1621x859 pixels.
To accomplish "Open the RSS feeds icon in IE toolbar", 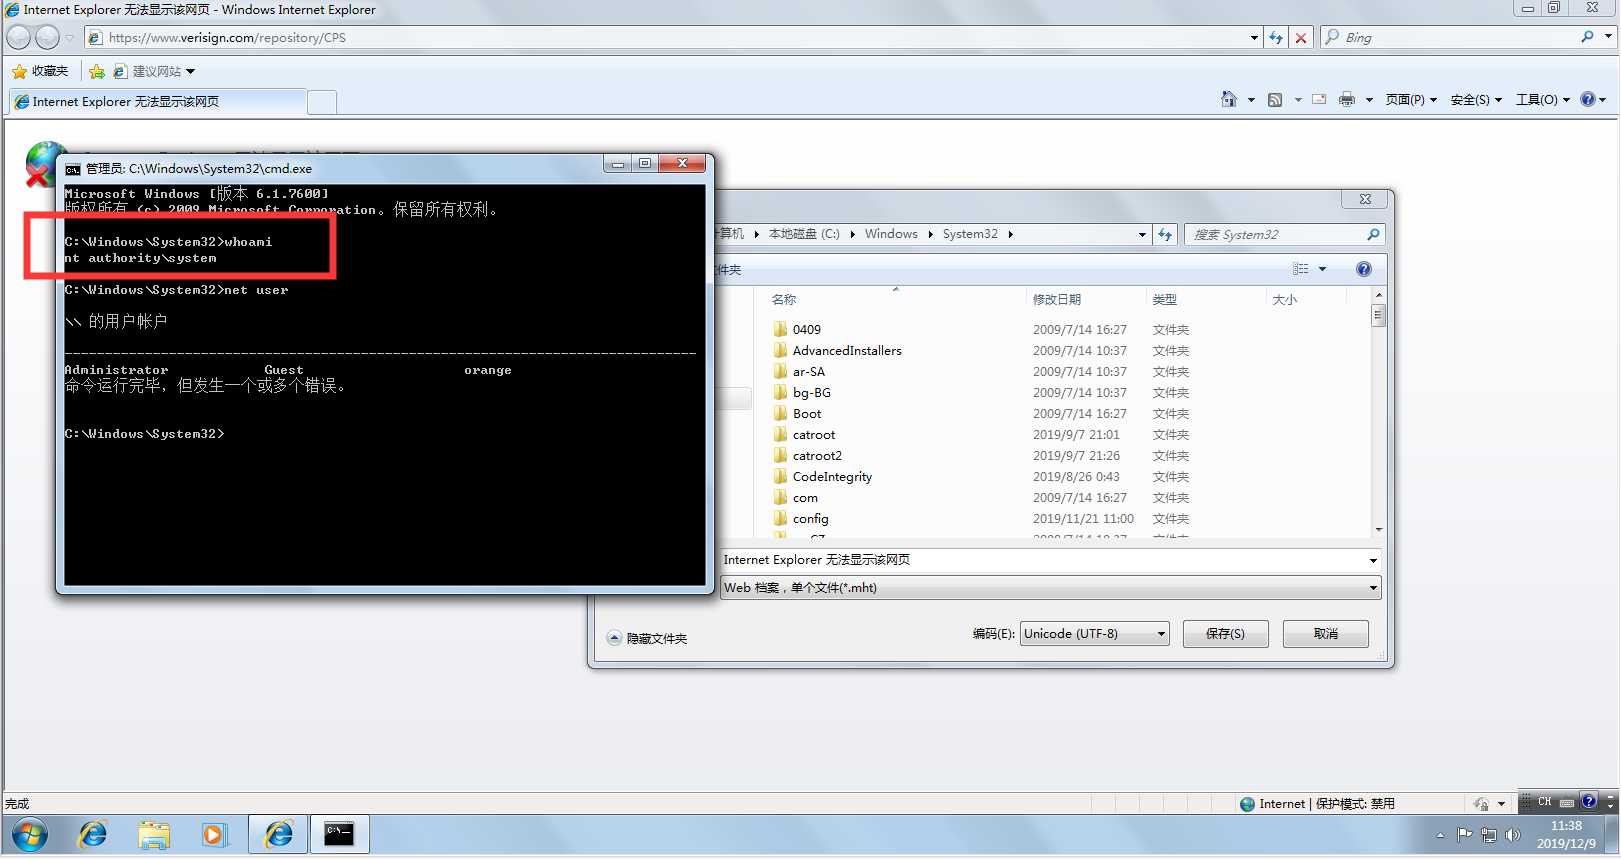I will coord(1275,99).
